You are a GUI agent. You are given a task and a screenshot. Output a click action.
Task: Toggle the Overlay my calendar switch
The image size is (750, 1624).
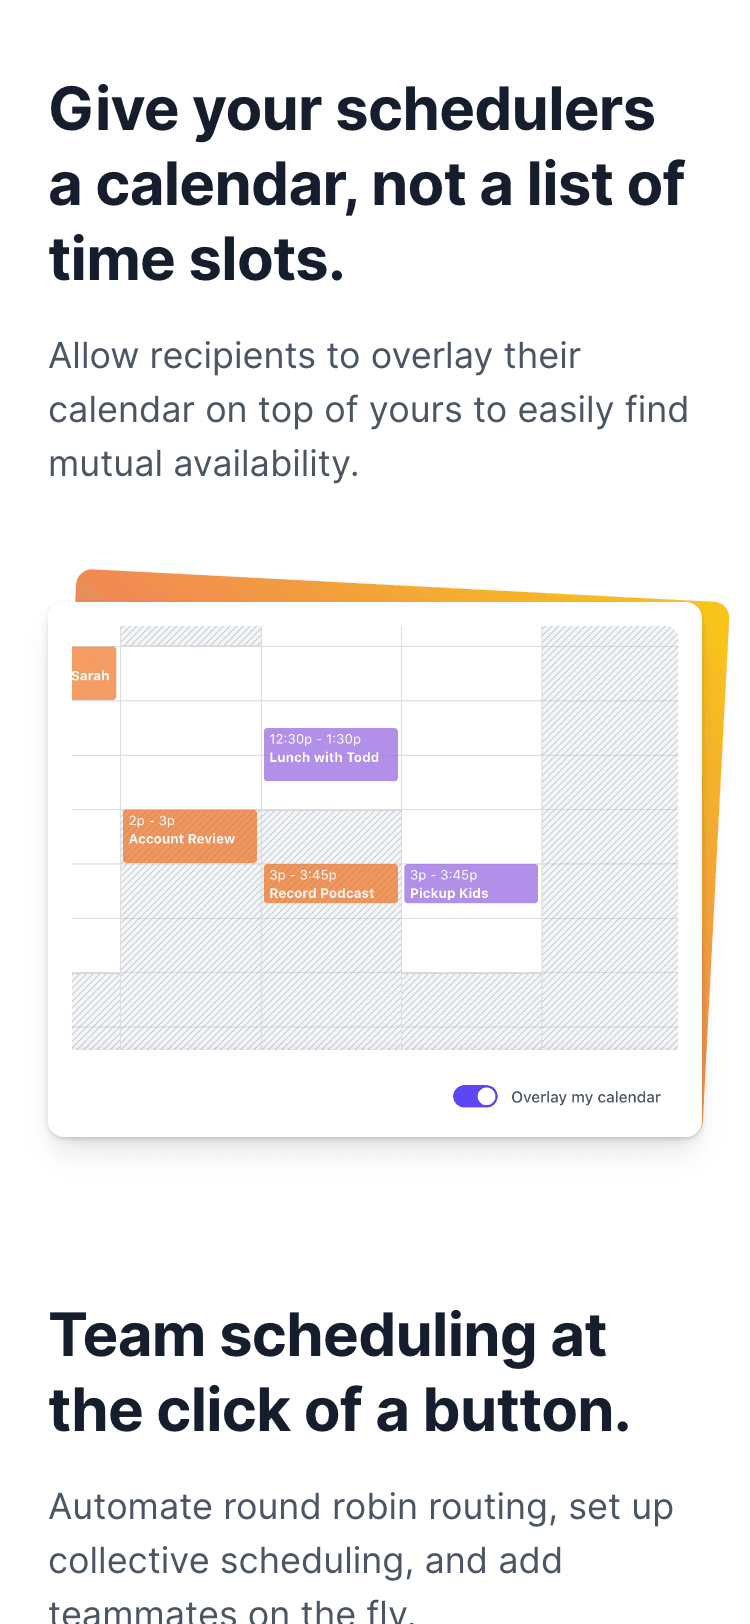tap(475, 1096)
